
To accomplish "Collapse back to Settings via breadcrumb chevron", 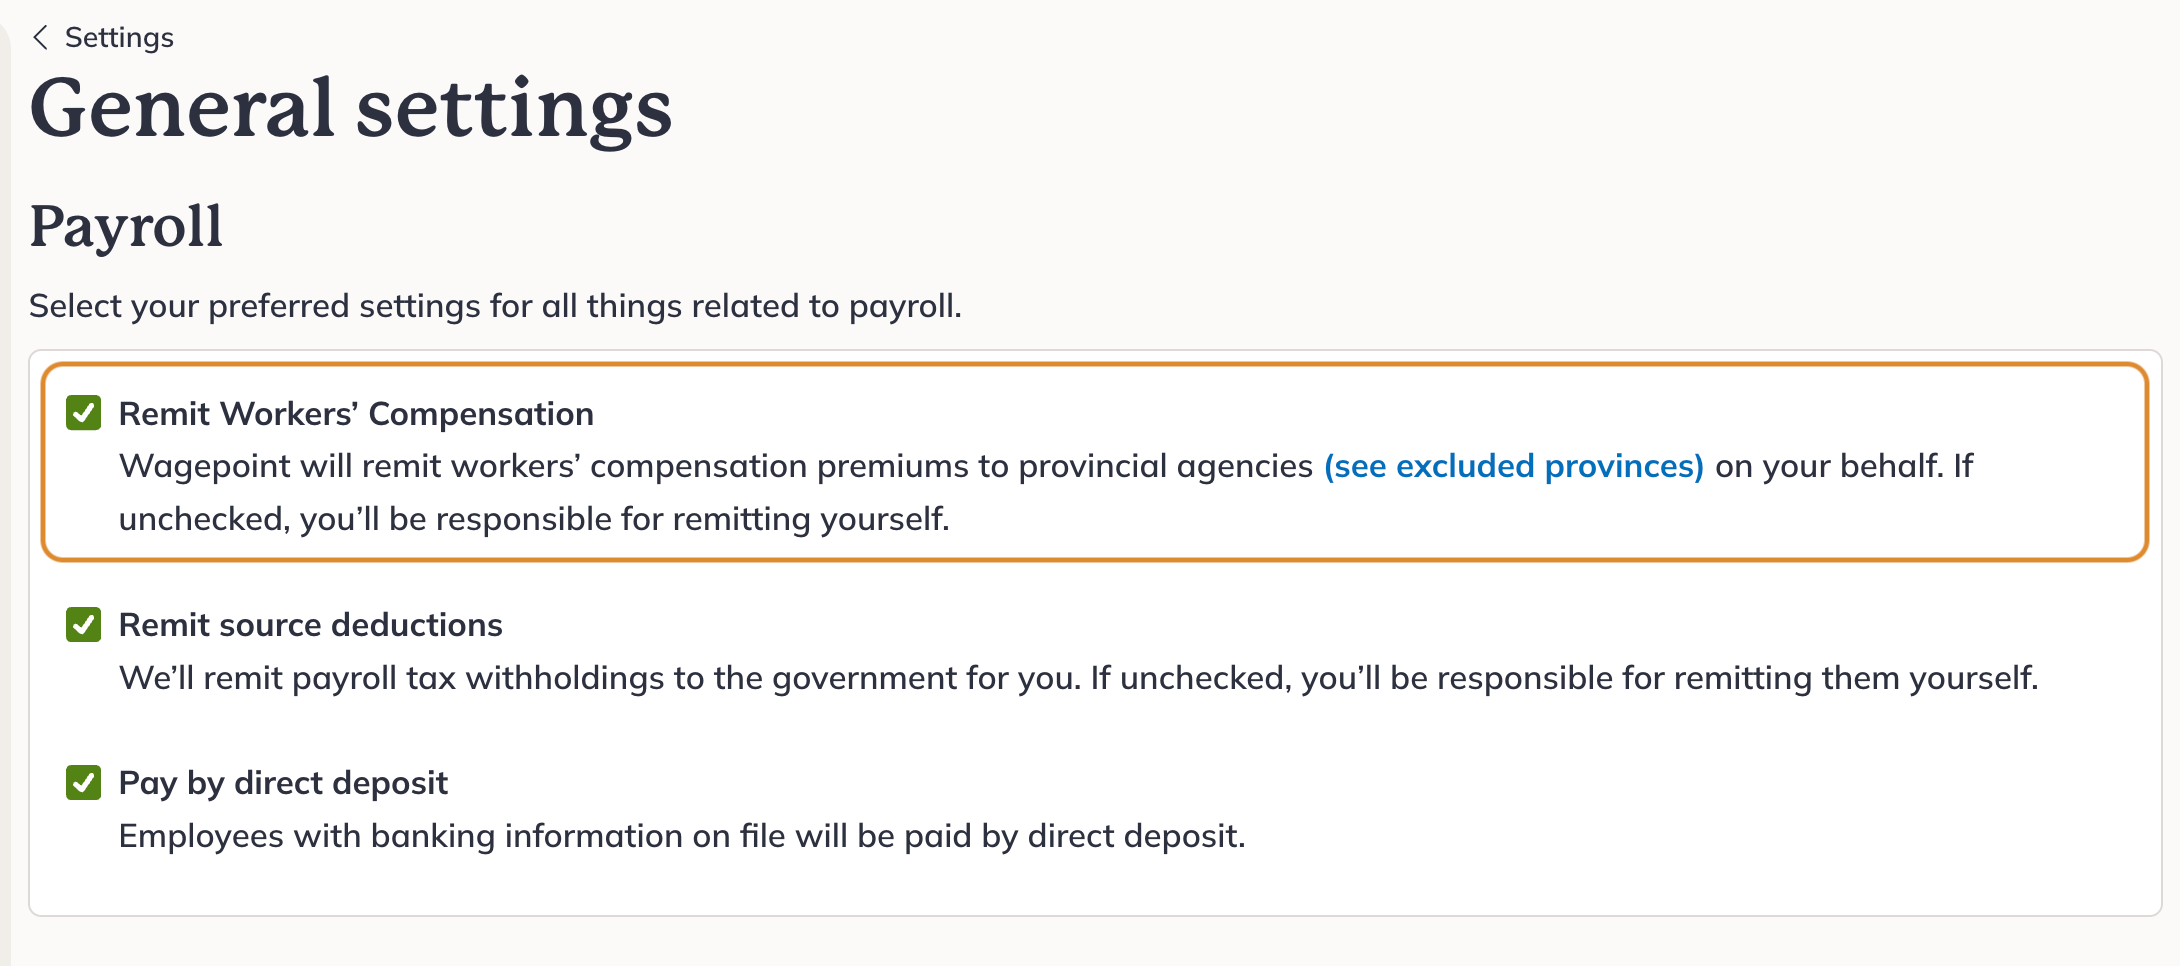I will [40, 37].
